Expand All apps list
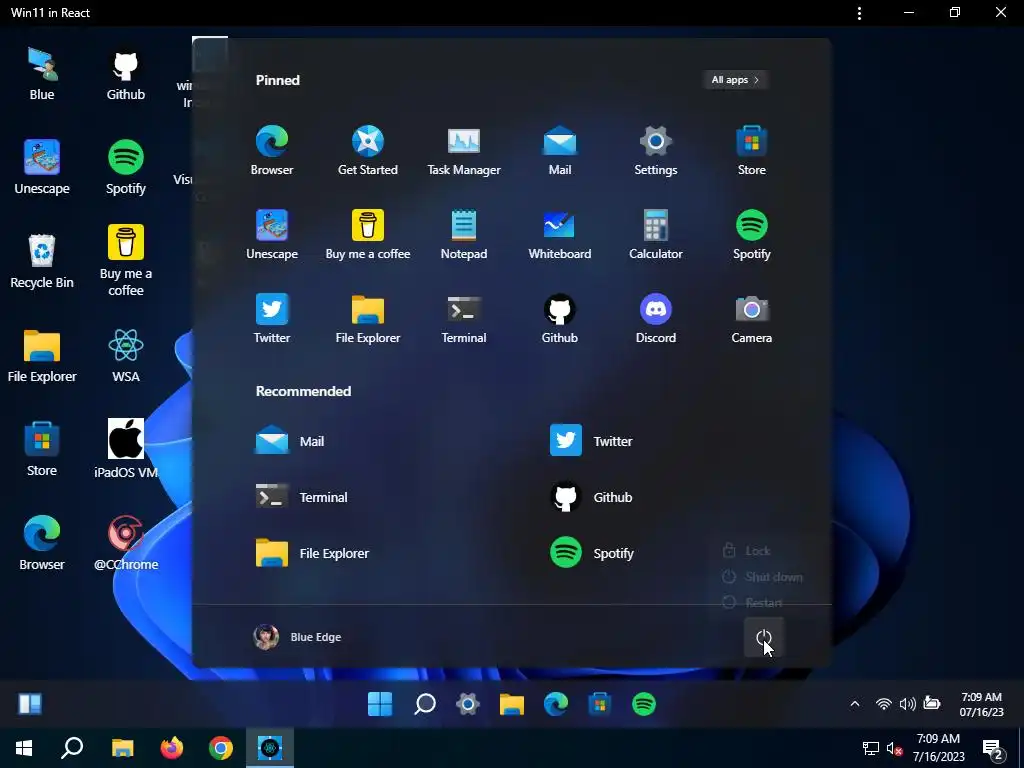This screenshot has height=768, width=1024. [735, 80]
